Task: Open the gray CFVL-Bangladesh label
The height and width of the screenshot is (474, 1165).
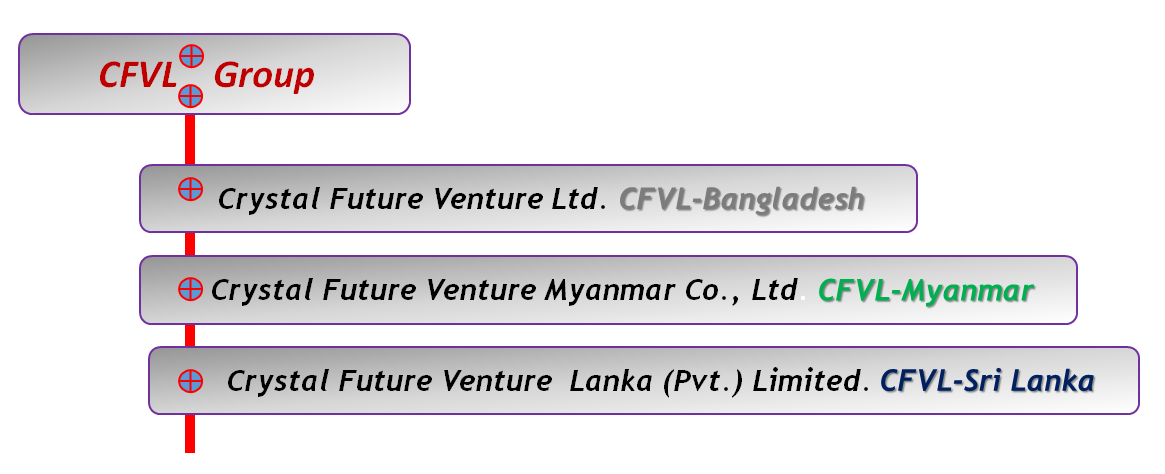Action: pos(741,199)
